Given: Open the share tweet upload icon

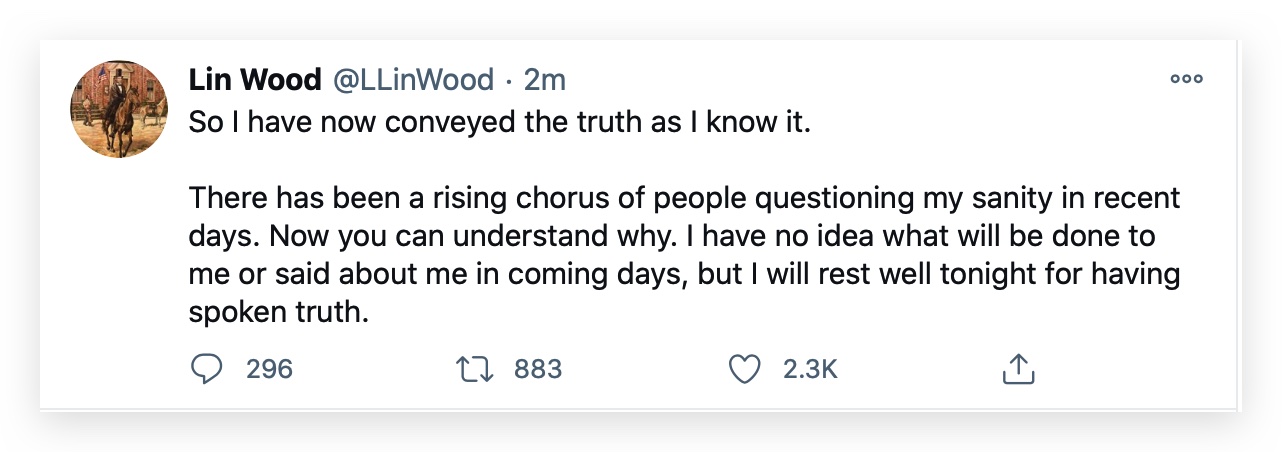Looking at the screenshot, I should (1017, 369).
